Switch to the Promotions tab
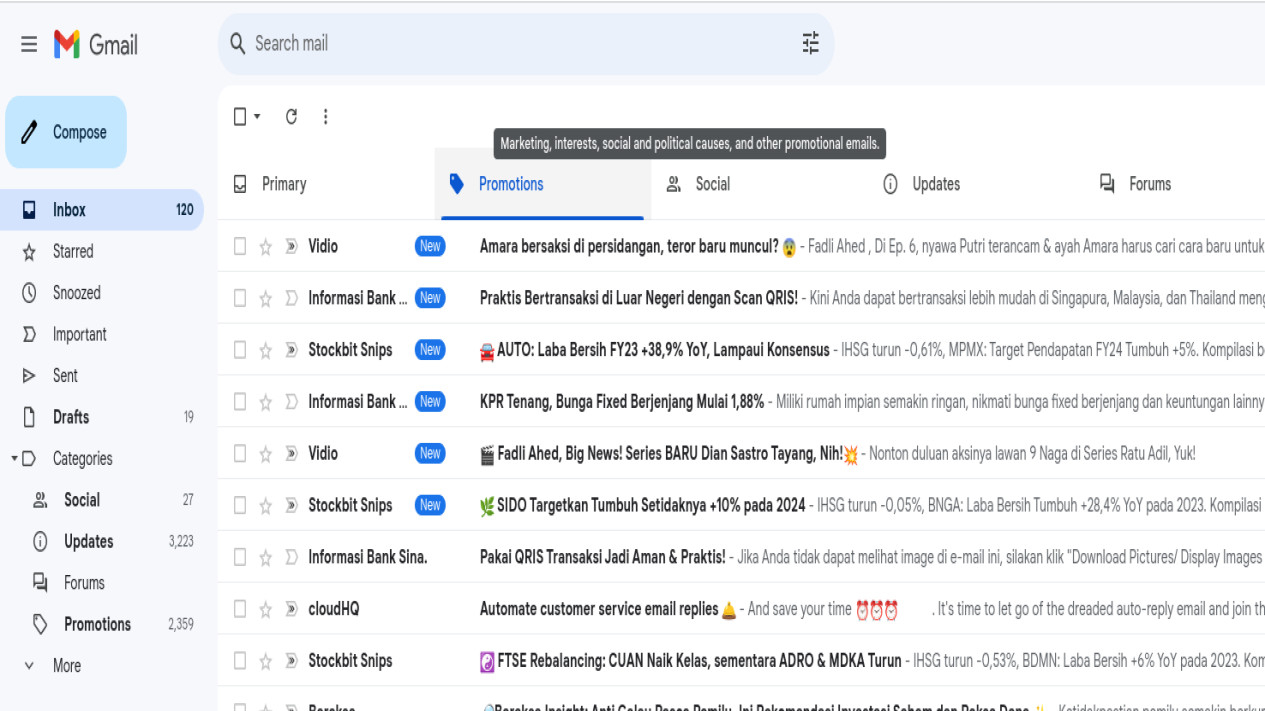The height and width of the screenshot is (711, 1265). tap(543, 184)
